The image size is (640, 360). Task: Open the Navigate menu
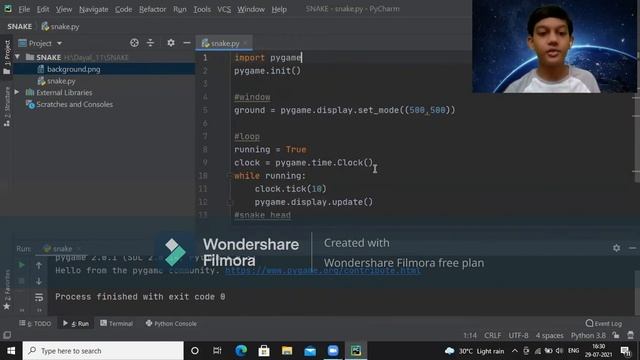click(93, 9)
